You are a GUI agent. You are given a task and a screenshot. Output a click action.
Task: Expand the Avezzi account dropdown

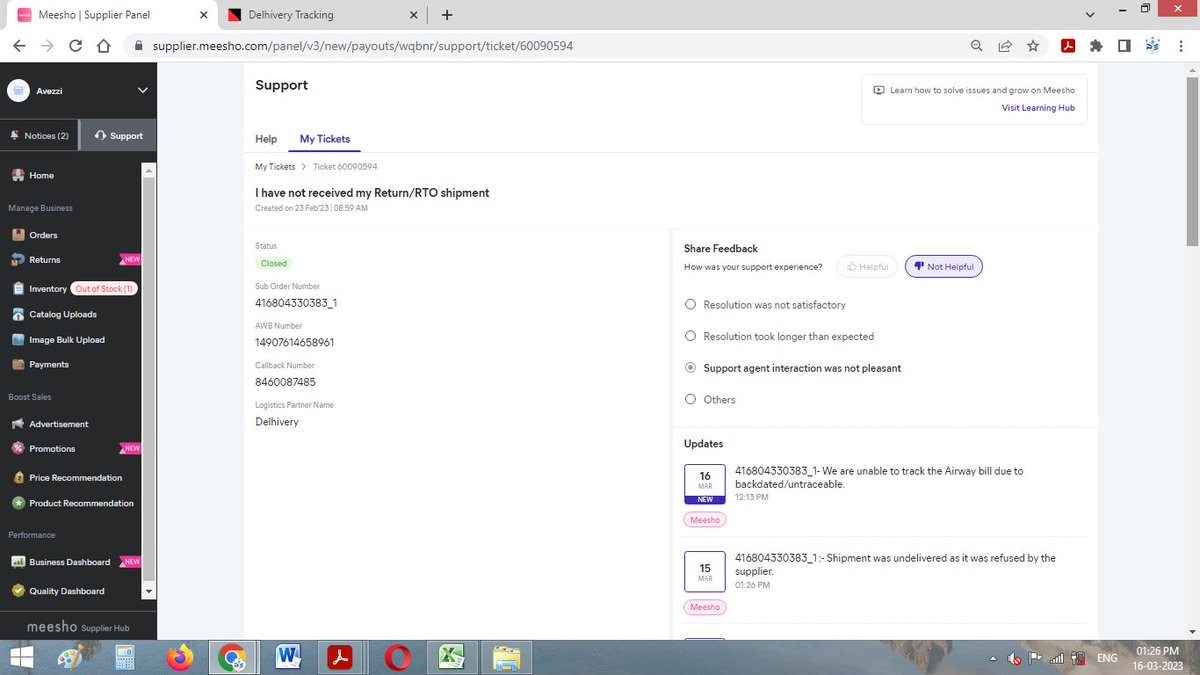coord(142,90)
